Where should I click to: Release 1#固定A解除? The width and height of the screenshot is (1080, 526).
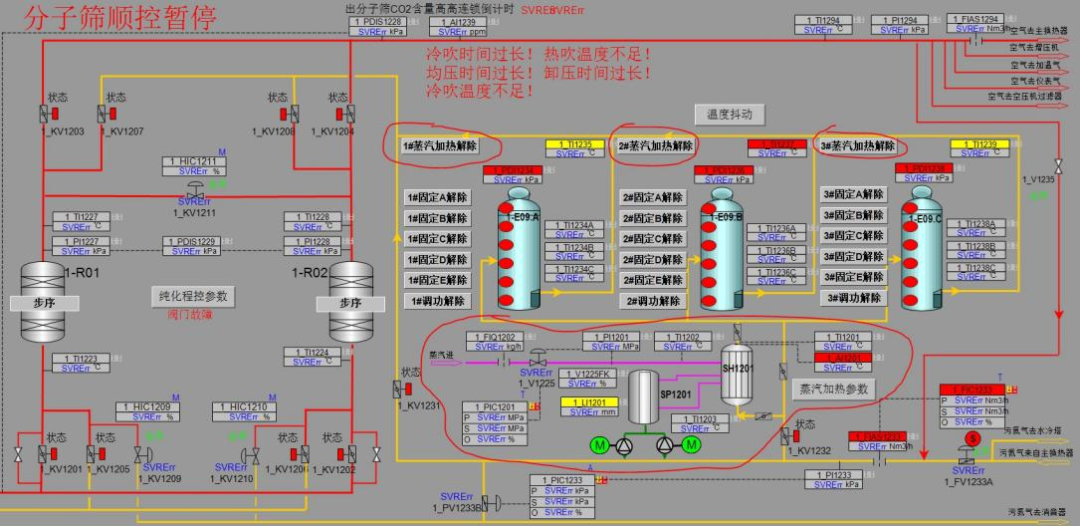(x=437, y=197)
